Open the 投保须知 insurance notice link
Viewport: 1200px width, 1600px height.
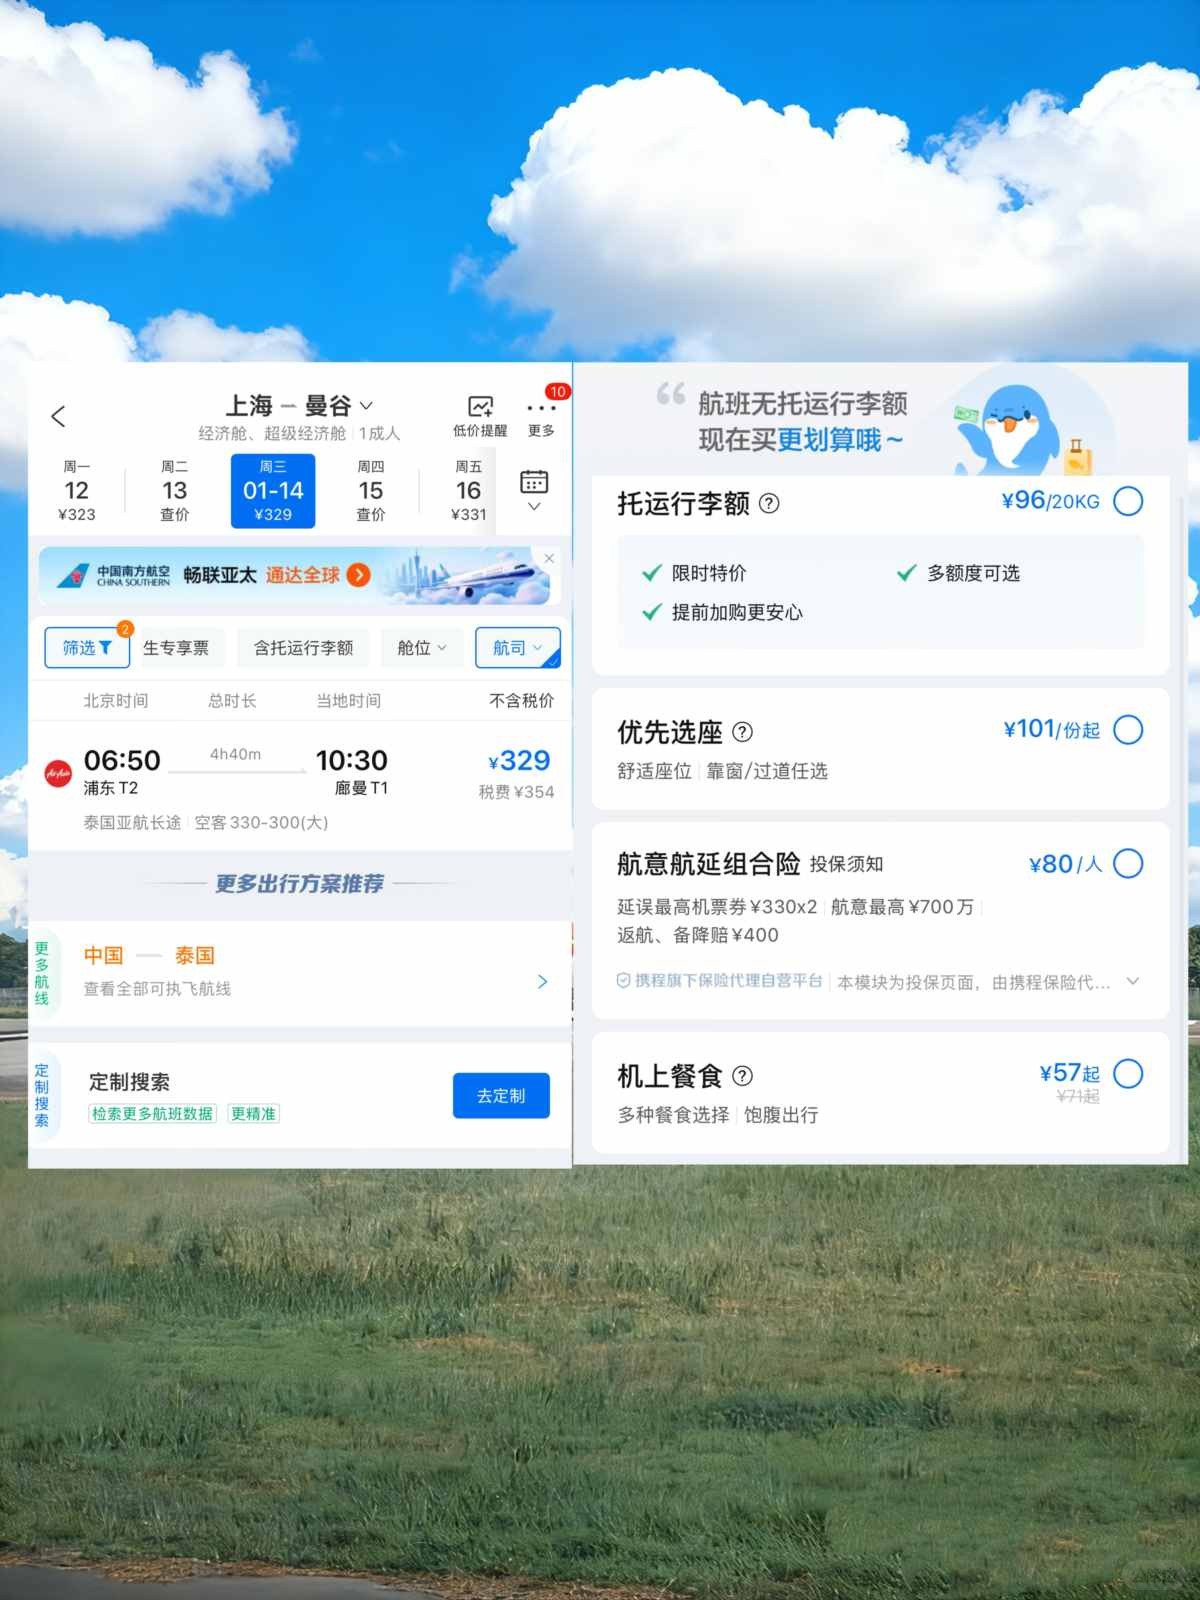[846, 864]
